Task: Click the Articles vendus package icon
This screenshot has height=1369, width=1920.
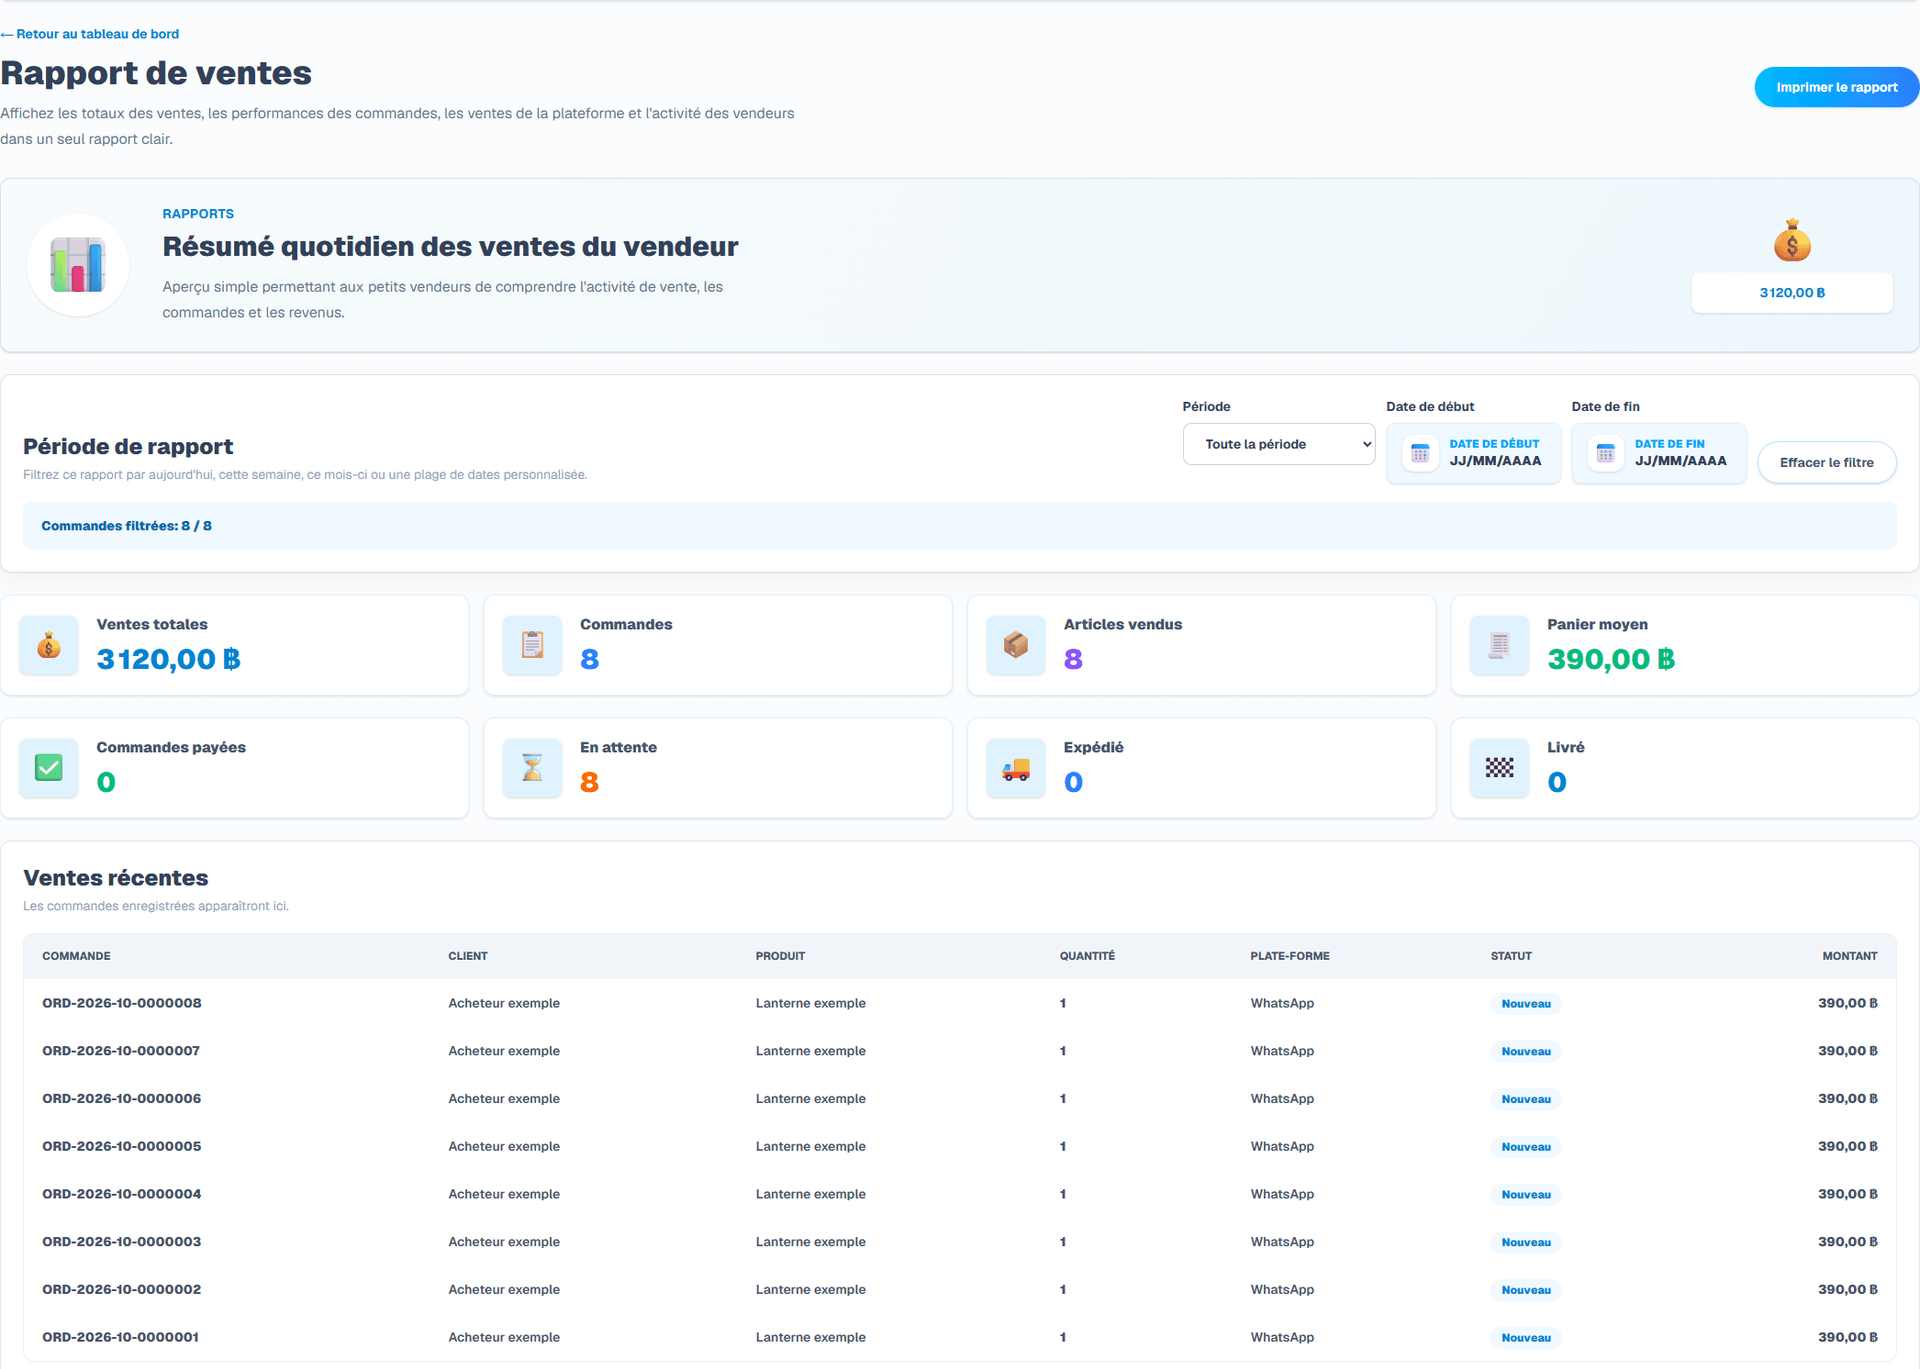Action: (x=1016, y=645)
